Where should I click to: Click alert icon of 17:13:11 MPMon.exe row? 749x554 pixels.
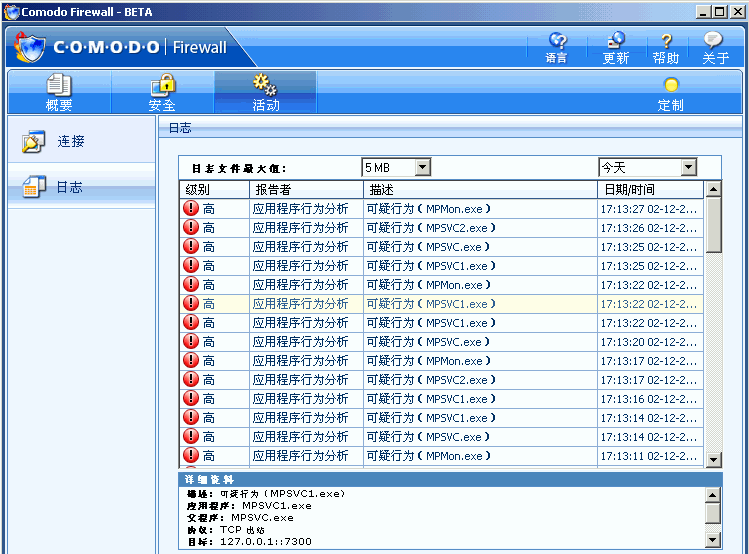click(191, 455)
